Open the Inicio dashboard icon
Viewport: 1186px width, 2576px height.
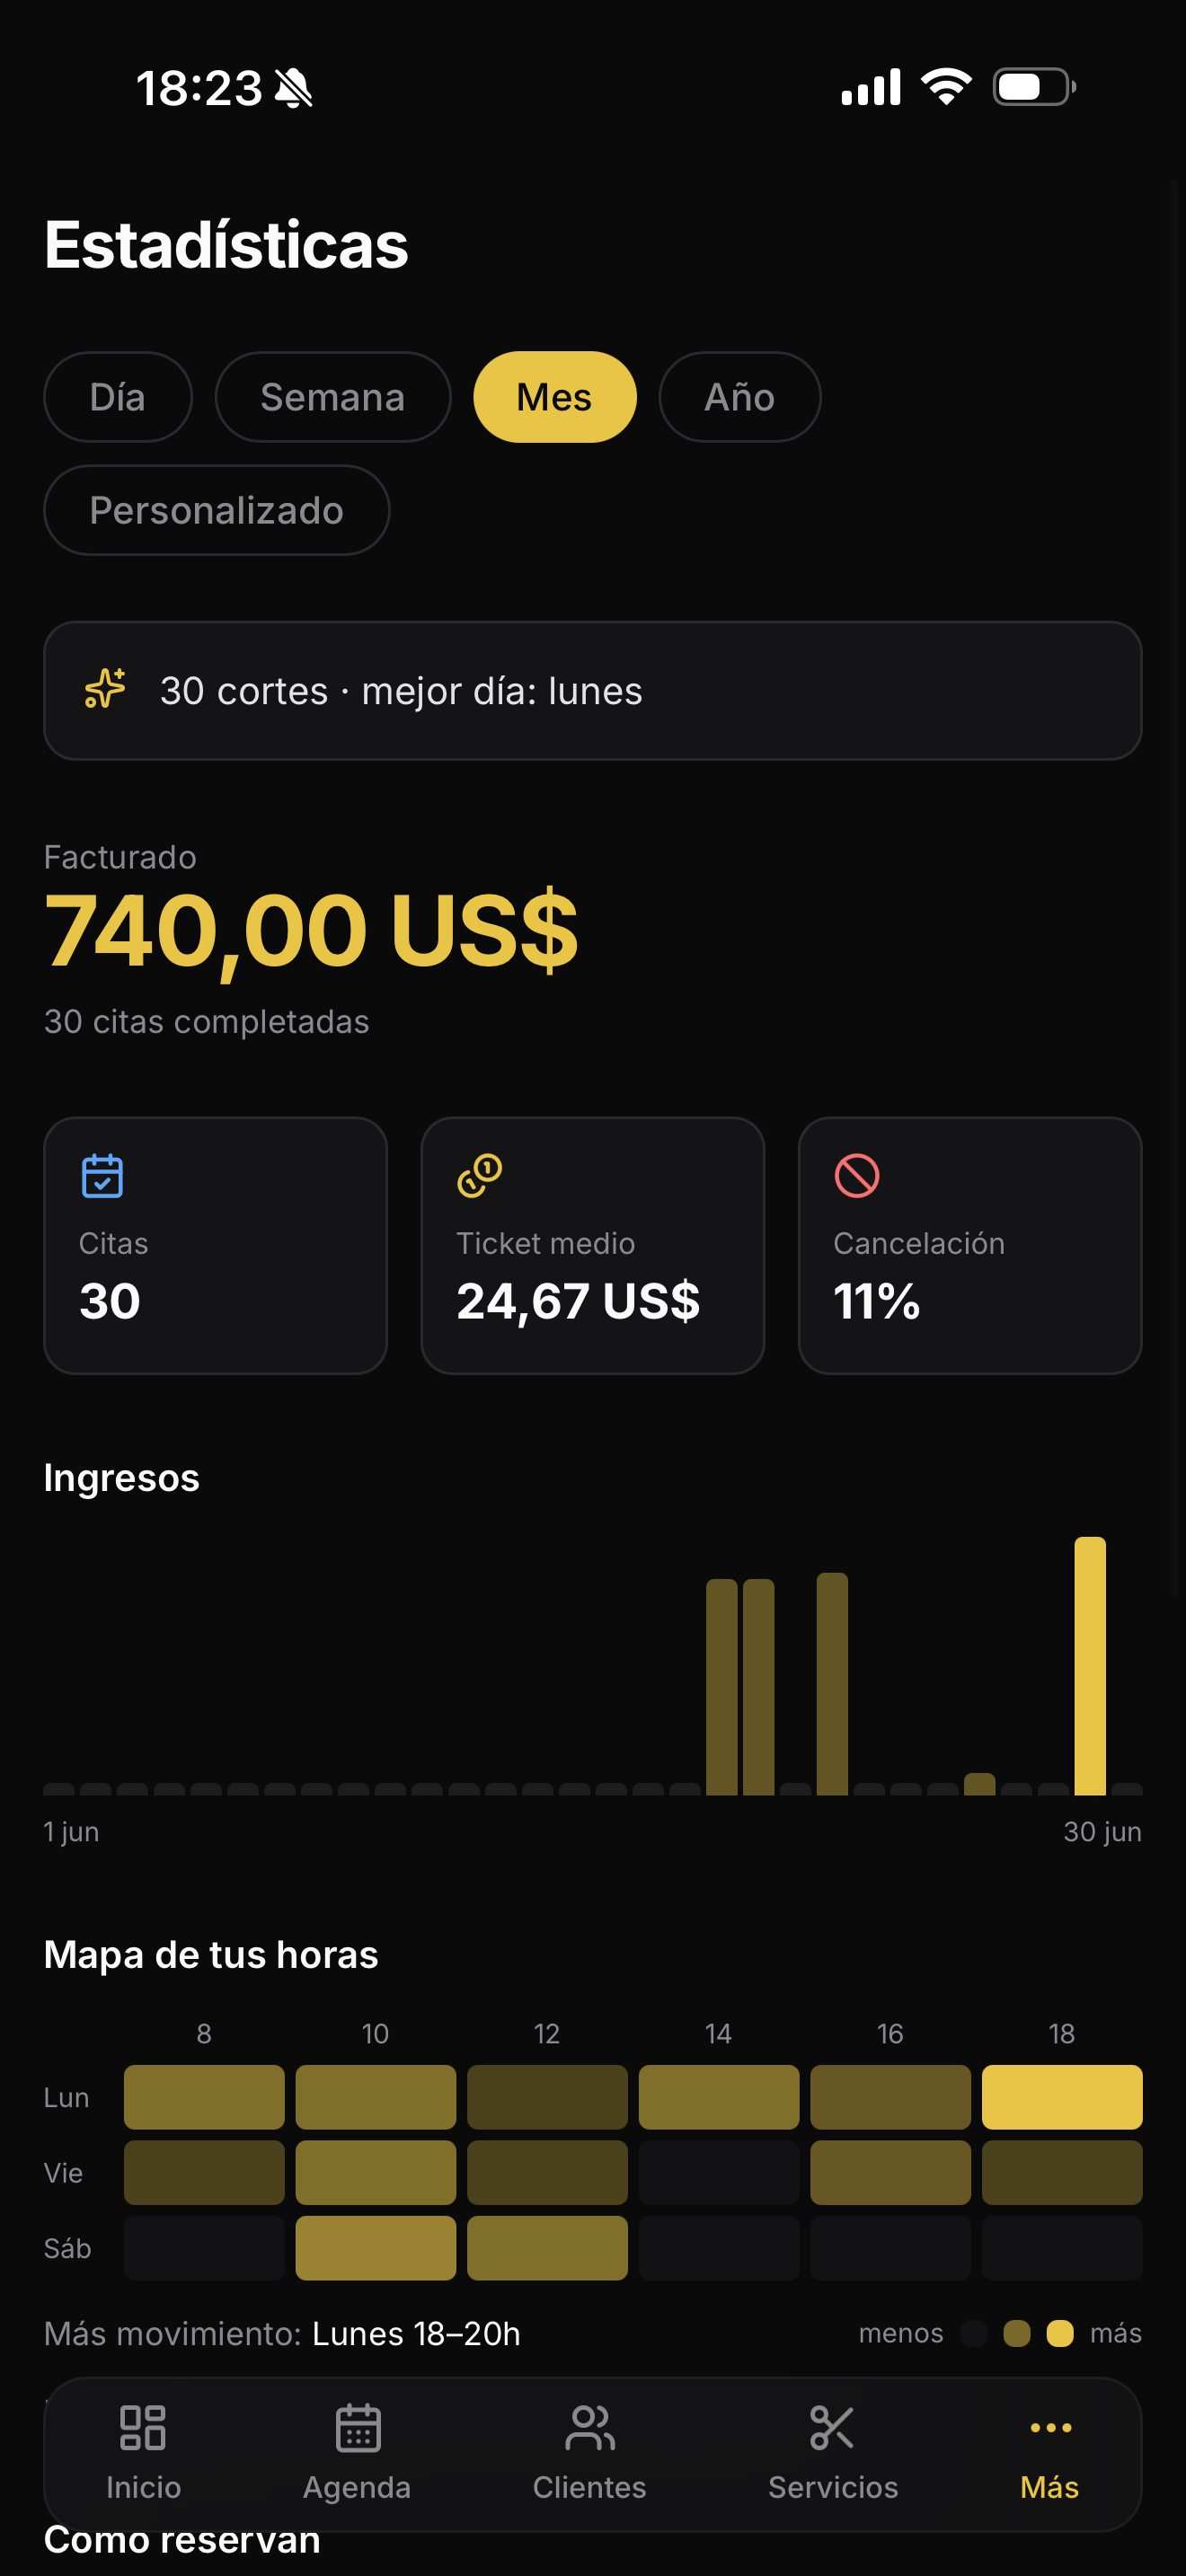coord(143,2428)
